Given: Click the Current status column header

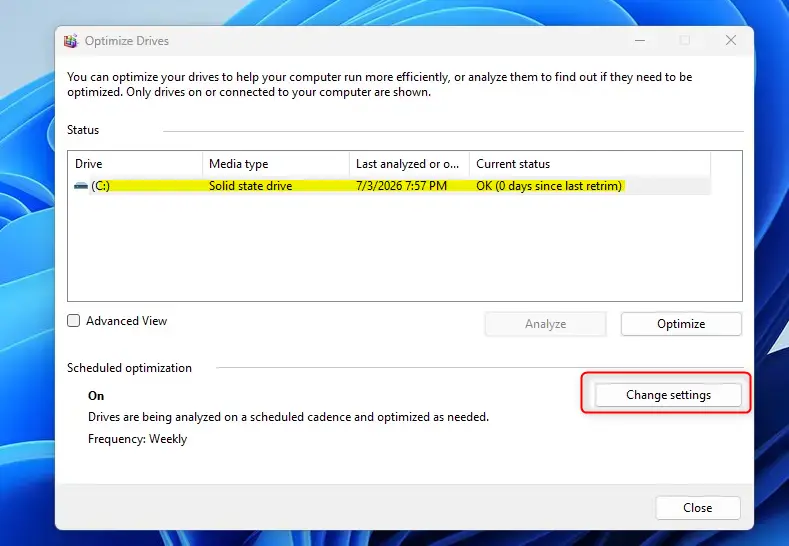Looking at the screenshot, I should pyautogui.click(x=590, y=164).
